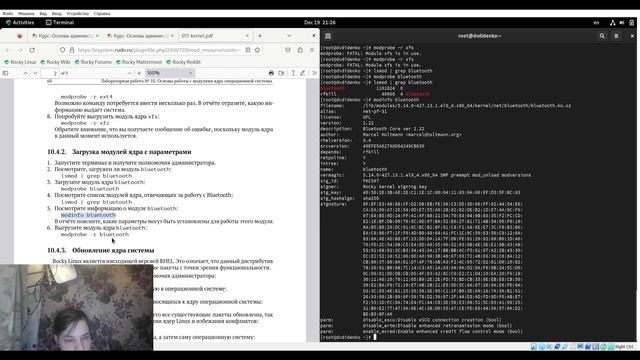Select the PDF text annotation tool
This screenshot has height=360, width=640.
click(293, 73)
